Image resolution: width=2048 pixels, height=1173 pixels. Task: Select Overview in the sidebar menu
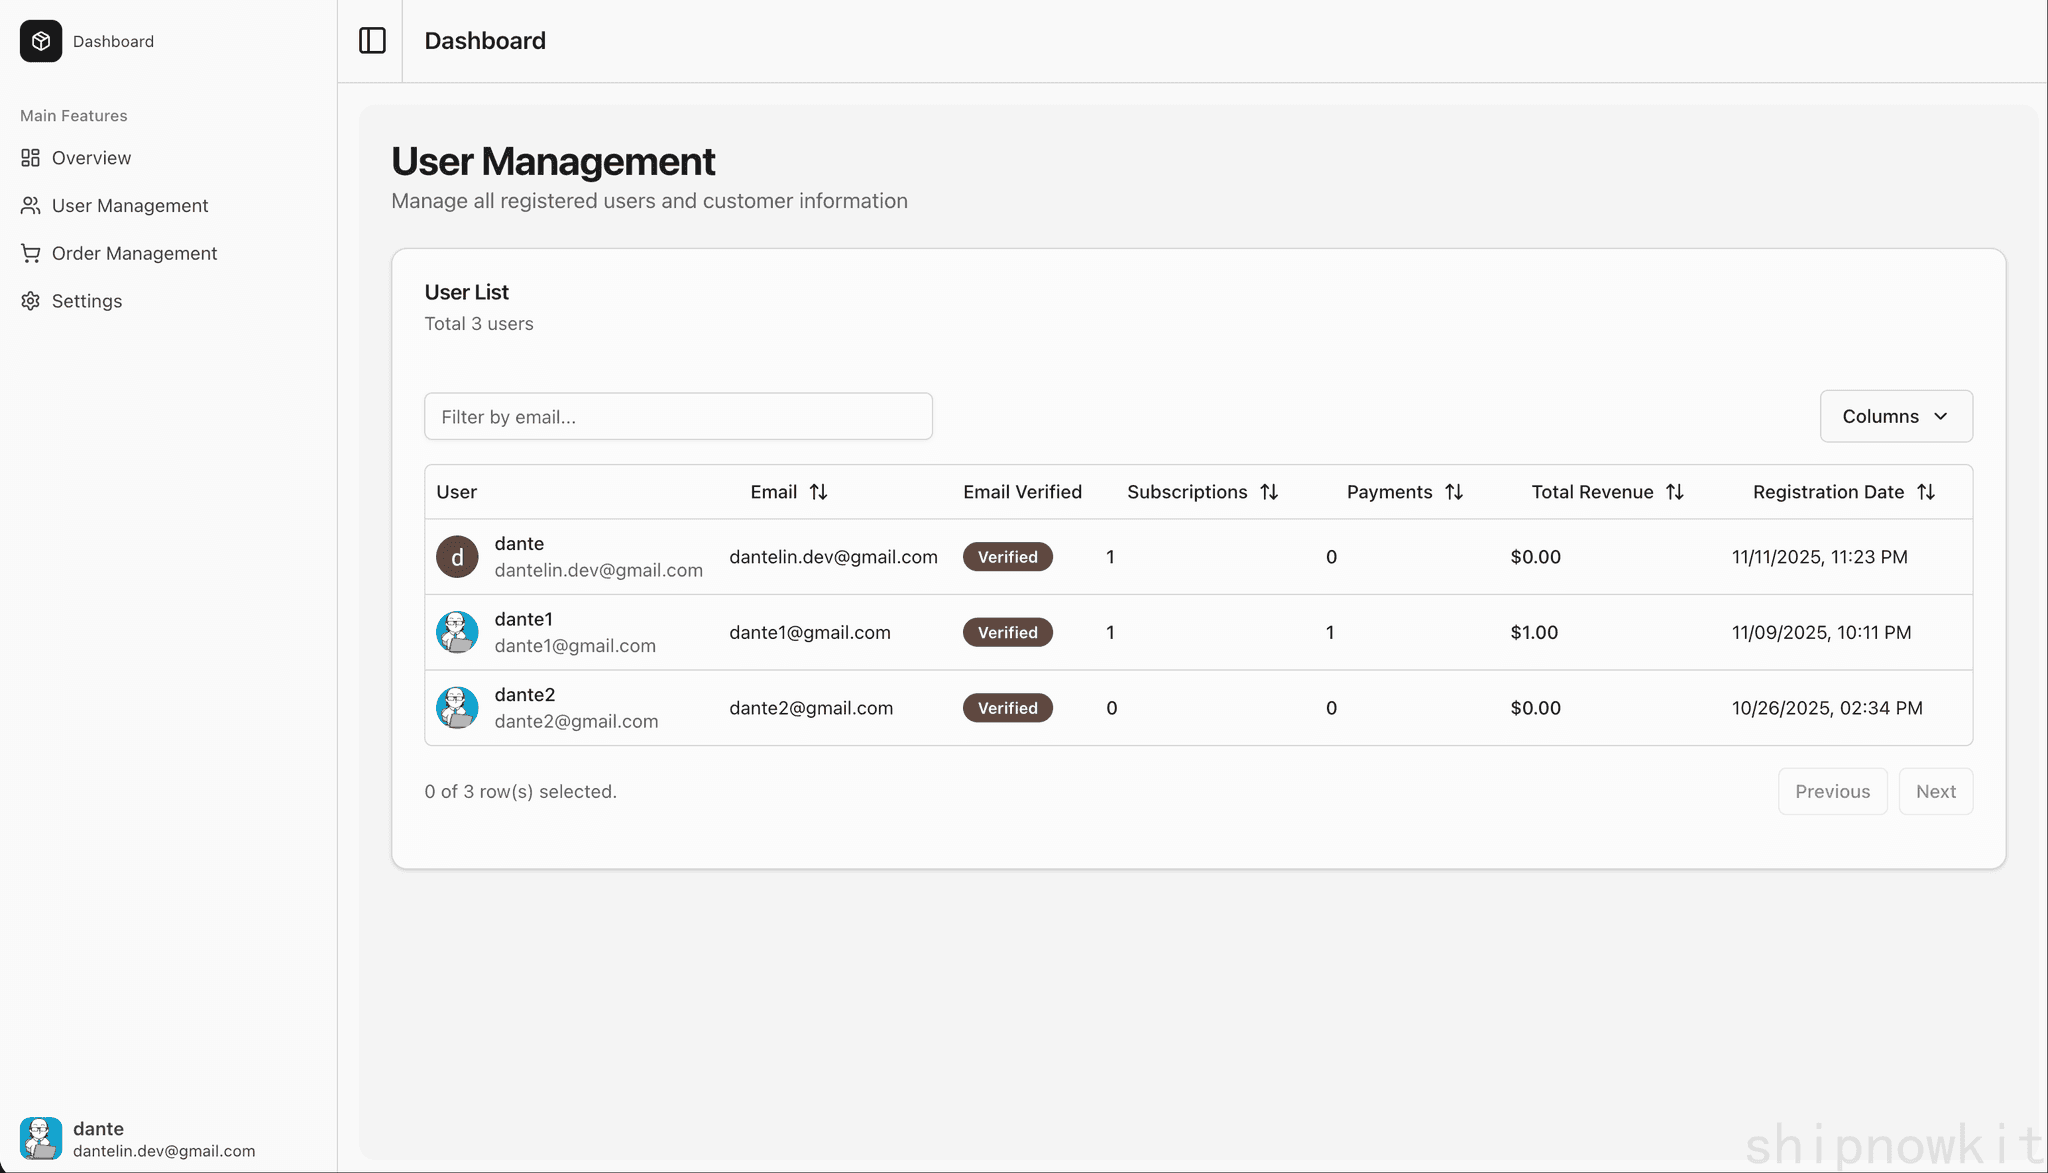tap(91, 157)
